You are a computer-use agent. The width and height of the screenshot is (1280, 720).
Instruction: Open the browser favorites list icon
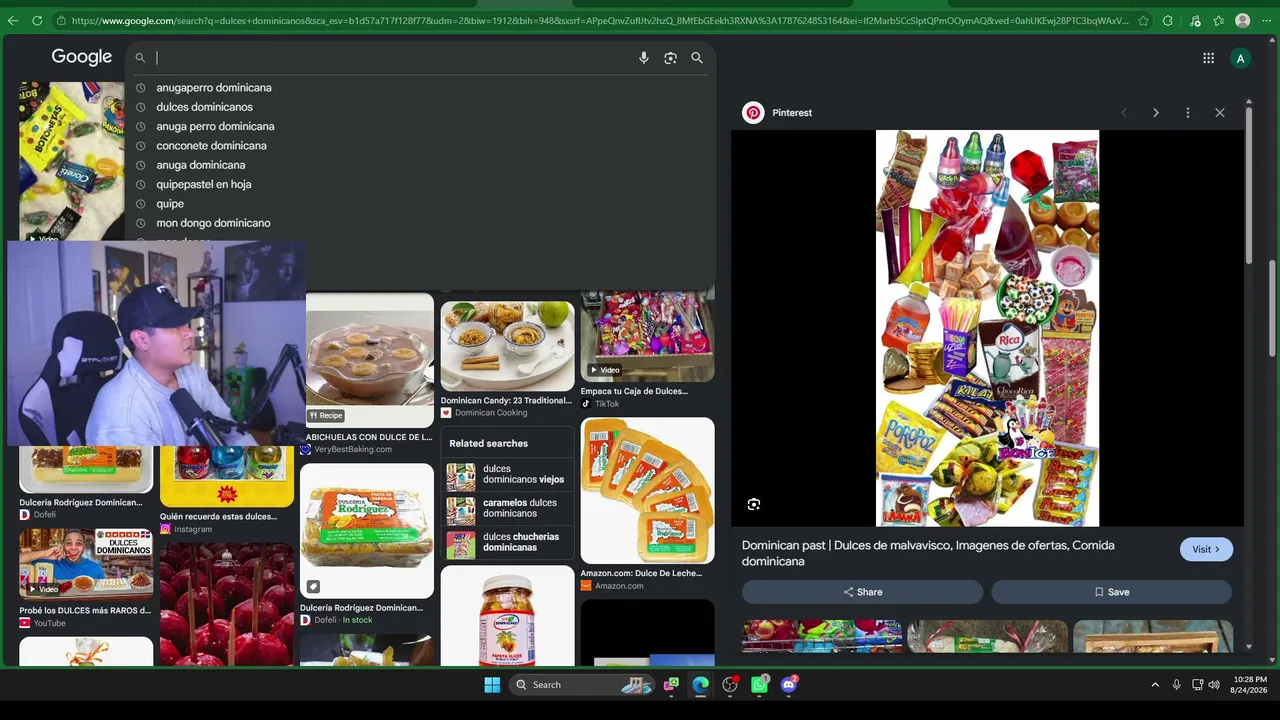(1218, 20)
